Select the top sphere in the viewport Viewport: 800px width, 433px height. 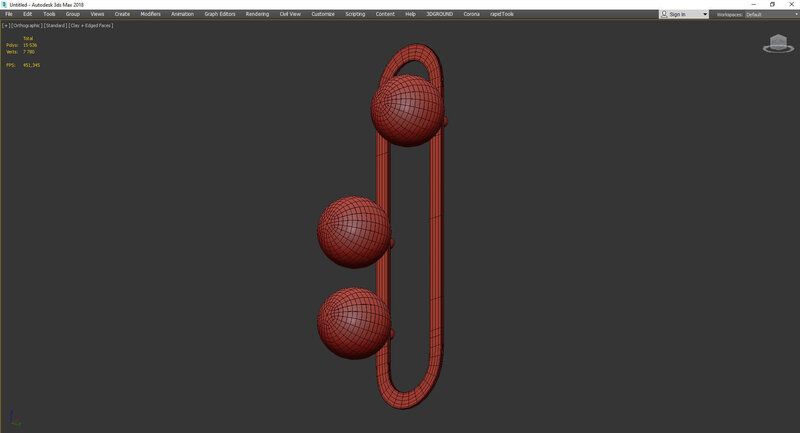point(405,110)
